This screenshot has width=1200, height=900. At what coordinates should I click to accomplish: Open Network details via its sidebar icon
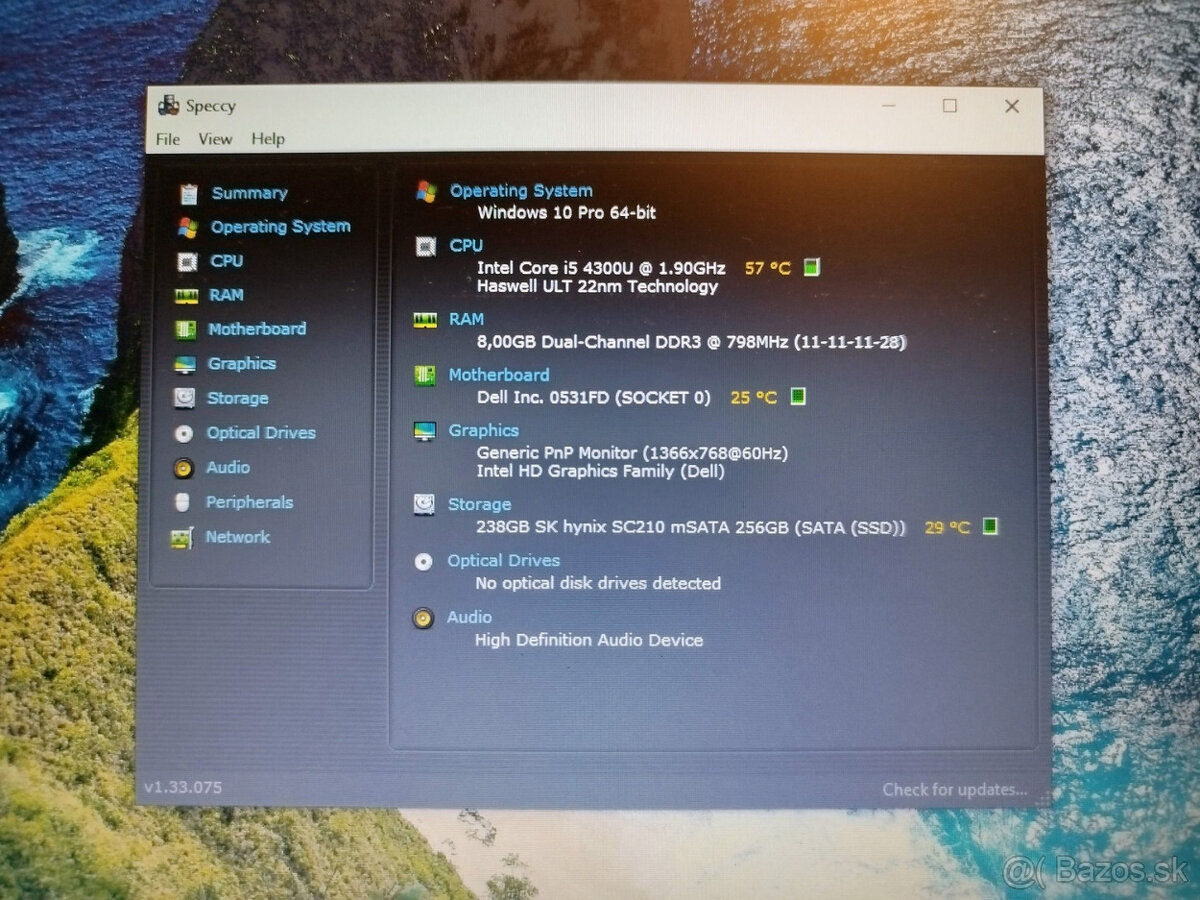point(184,537)
